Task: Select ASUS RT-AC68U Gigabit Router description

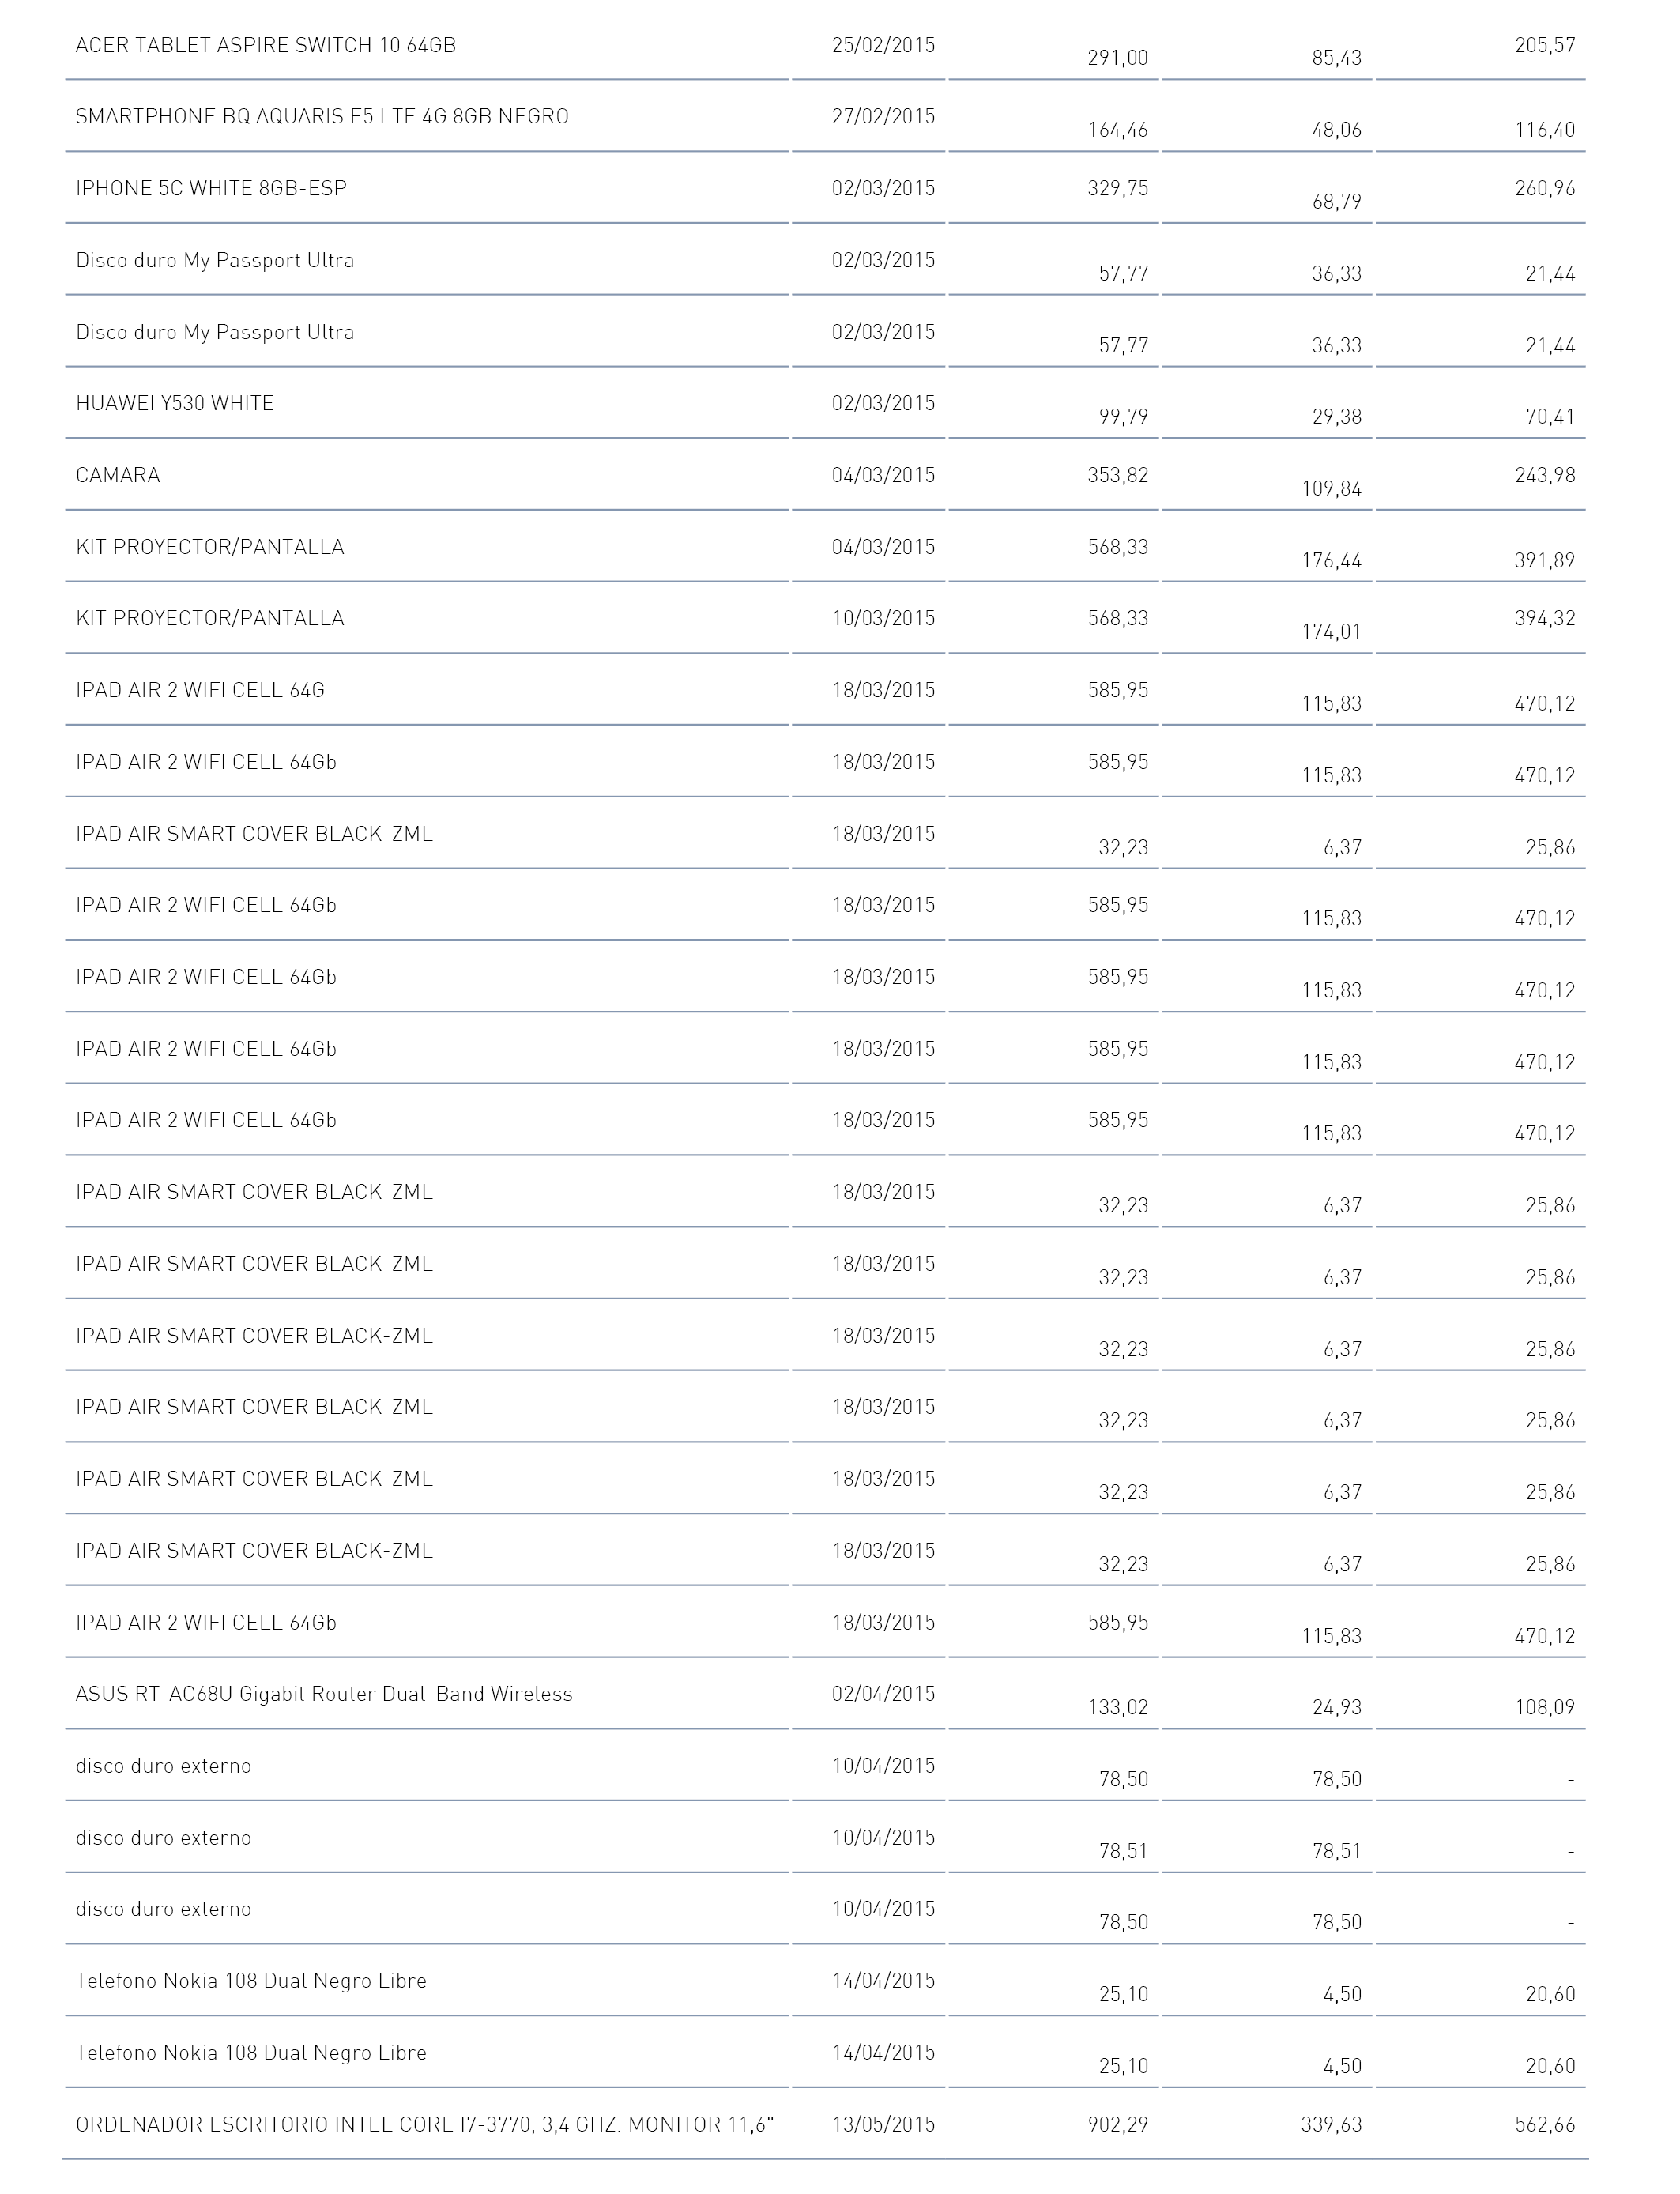Action: coord(324,1695)
